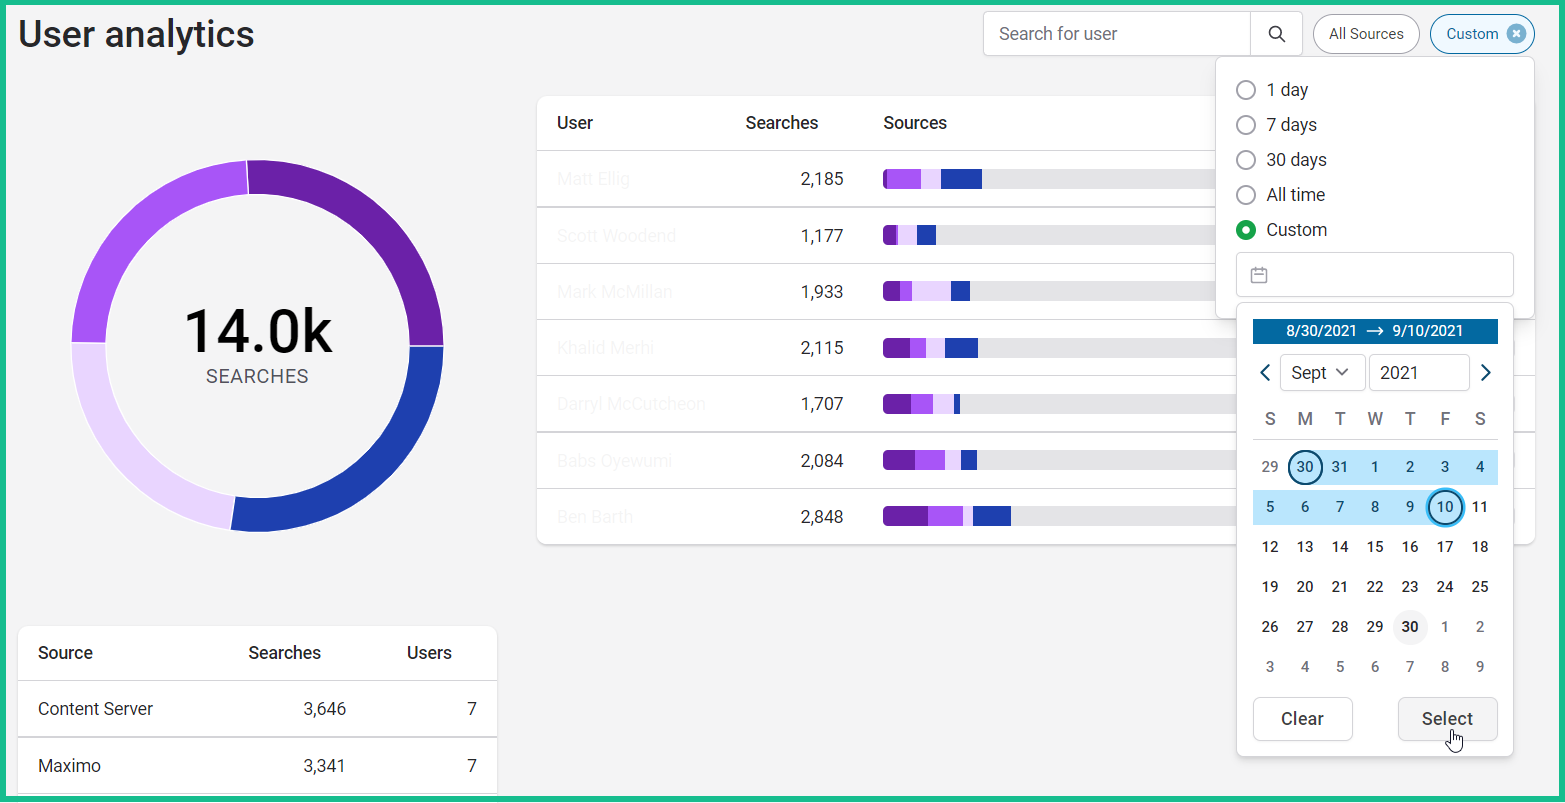Enable the 'All time' option
This screenshot has width=1565, height=803.
[1246, 194]
